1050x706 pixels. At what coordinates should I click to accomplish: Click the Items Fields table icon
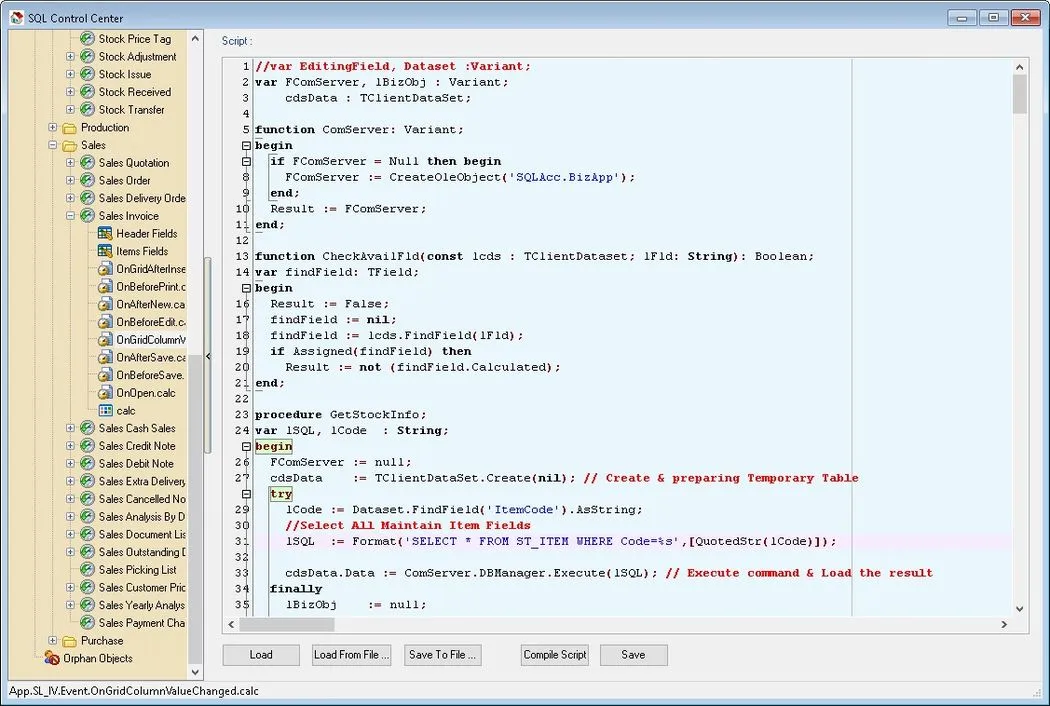pyautogui.click(x=105, y=251)
